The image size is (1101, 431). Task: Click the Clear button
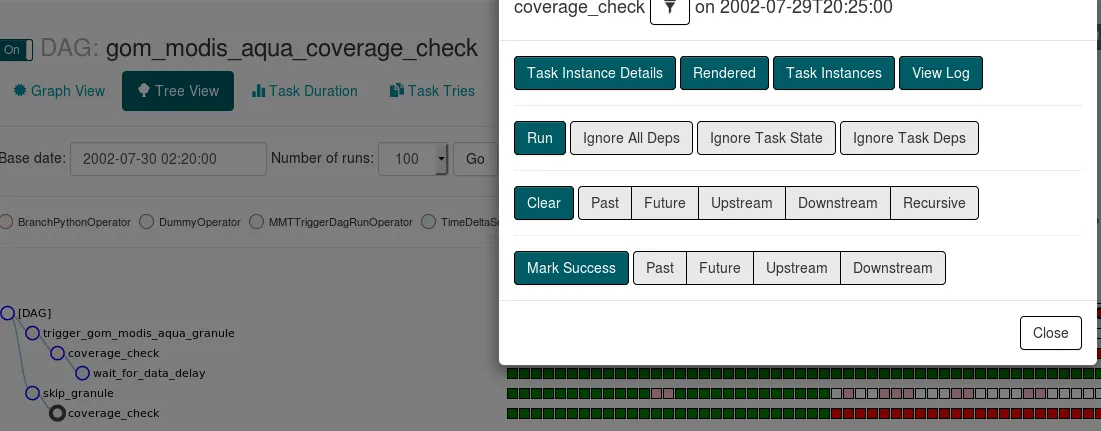[x=543, y=203]
